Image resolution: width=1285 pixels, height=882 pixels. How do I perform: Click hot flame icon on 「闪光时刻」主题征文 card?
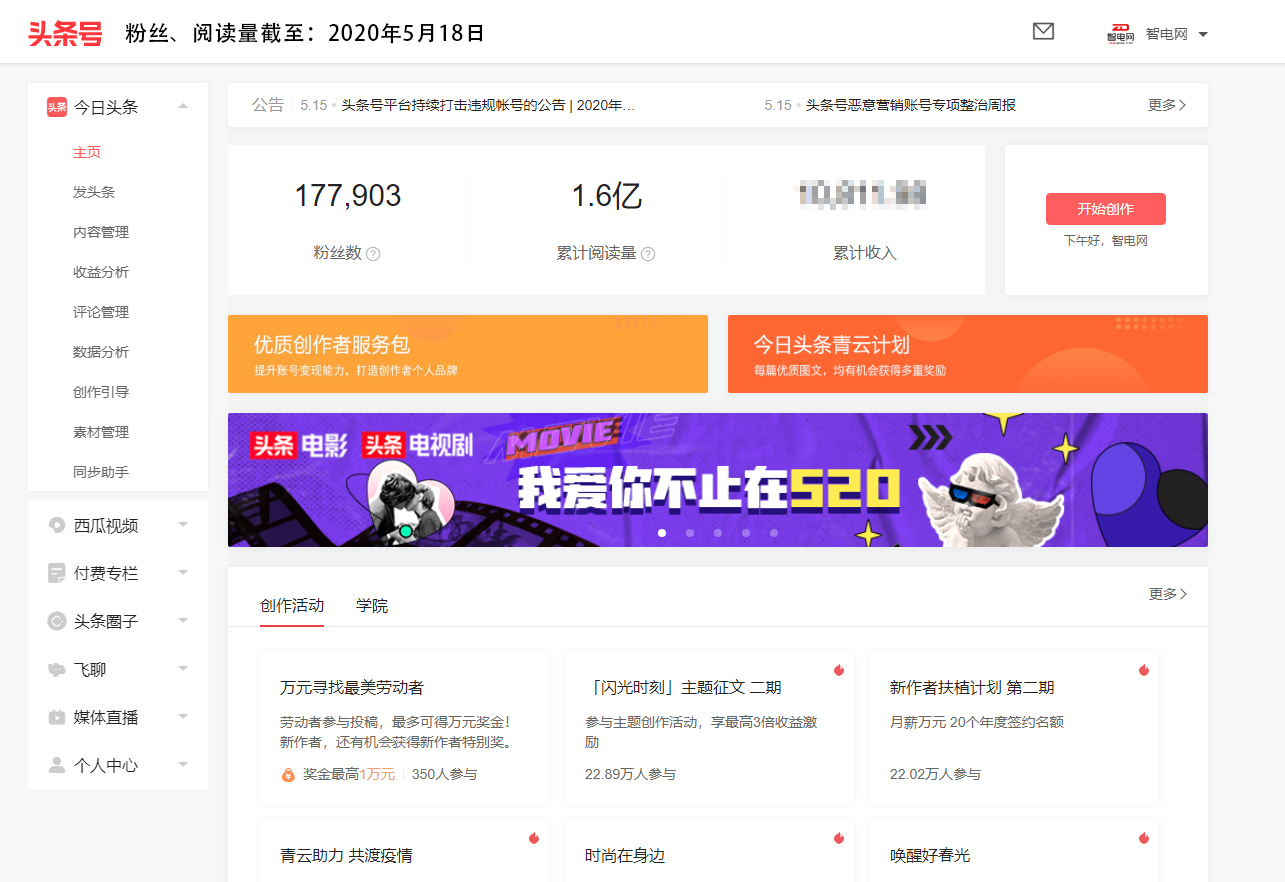(x=839, y=670)
